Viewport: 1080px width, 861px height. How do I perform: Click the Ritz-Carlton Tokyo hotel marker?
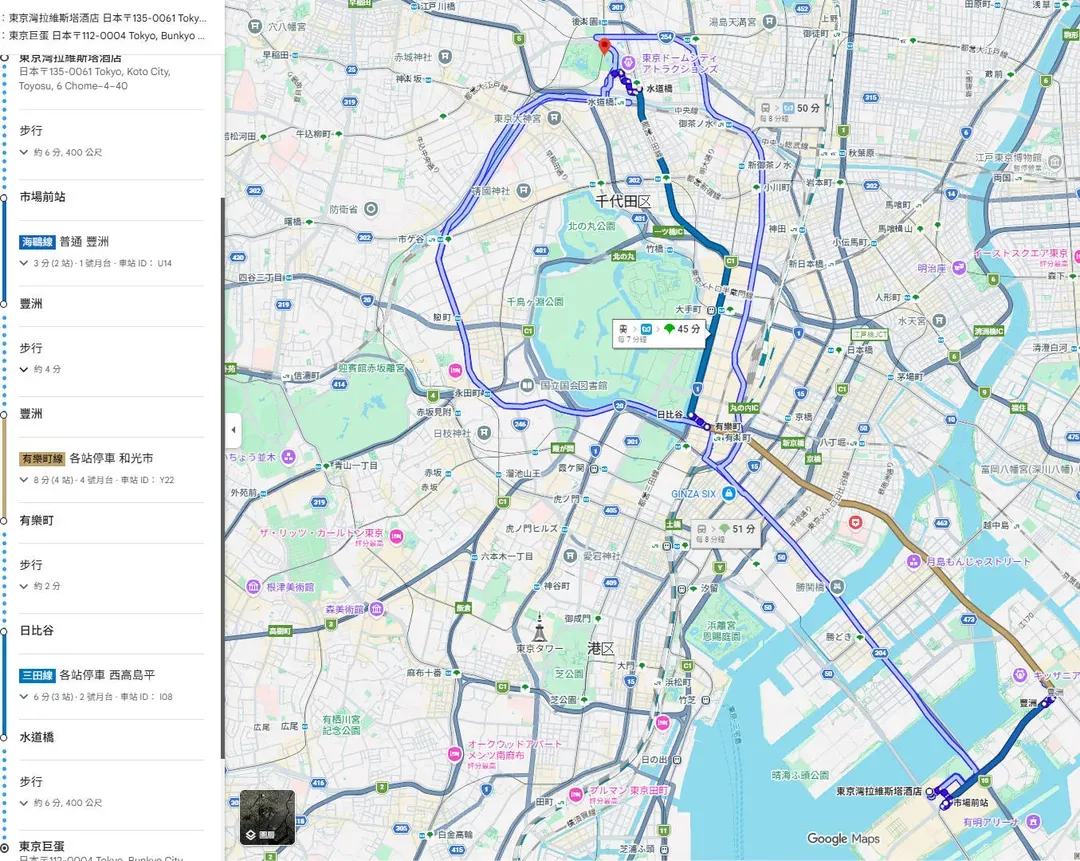point(397,537)
